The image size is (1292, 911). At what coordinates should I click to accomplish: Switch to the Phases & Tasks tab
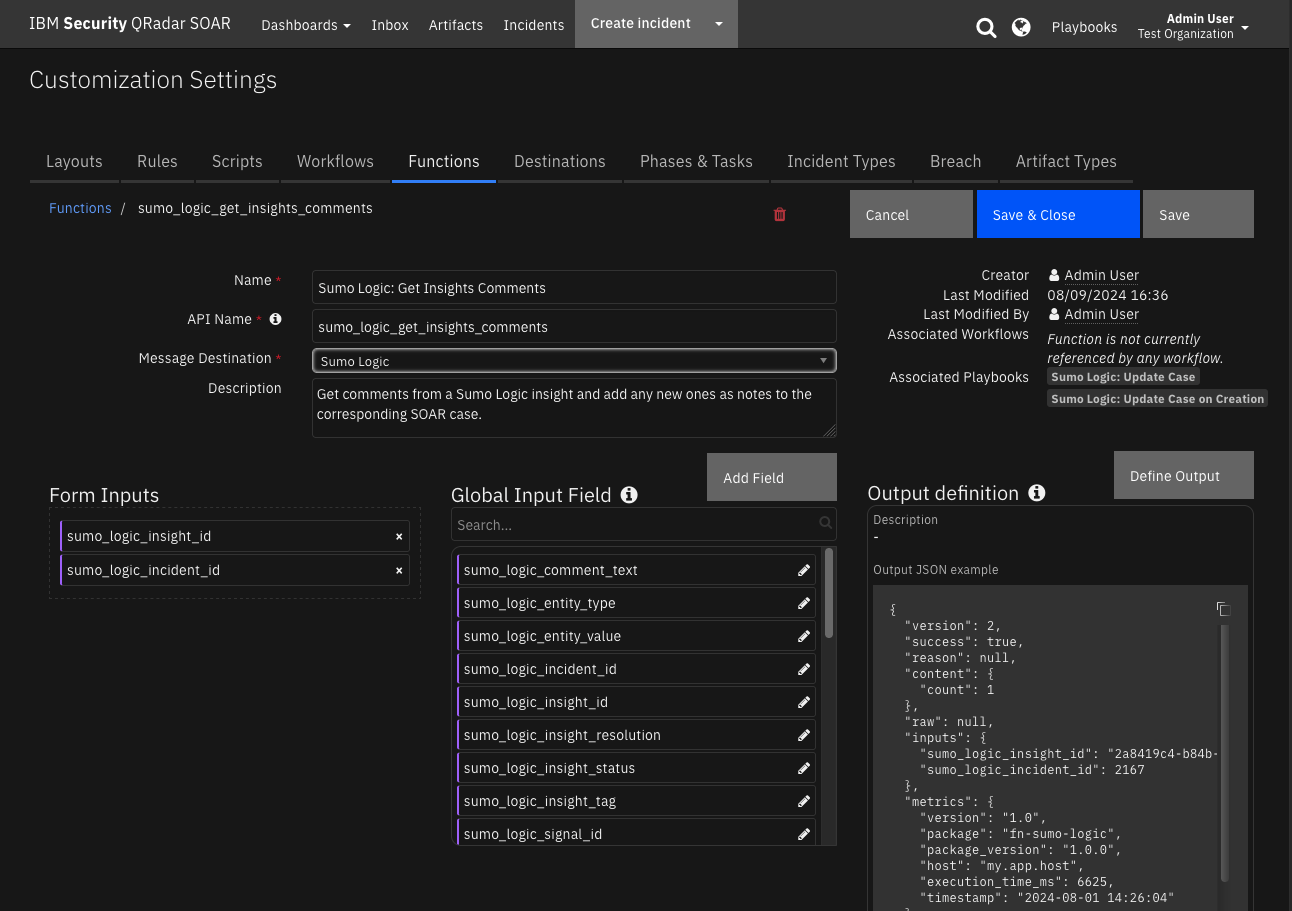(x=696, y=161)
